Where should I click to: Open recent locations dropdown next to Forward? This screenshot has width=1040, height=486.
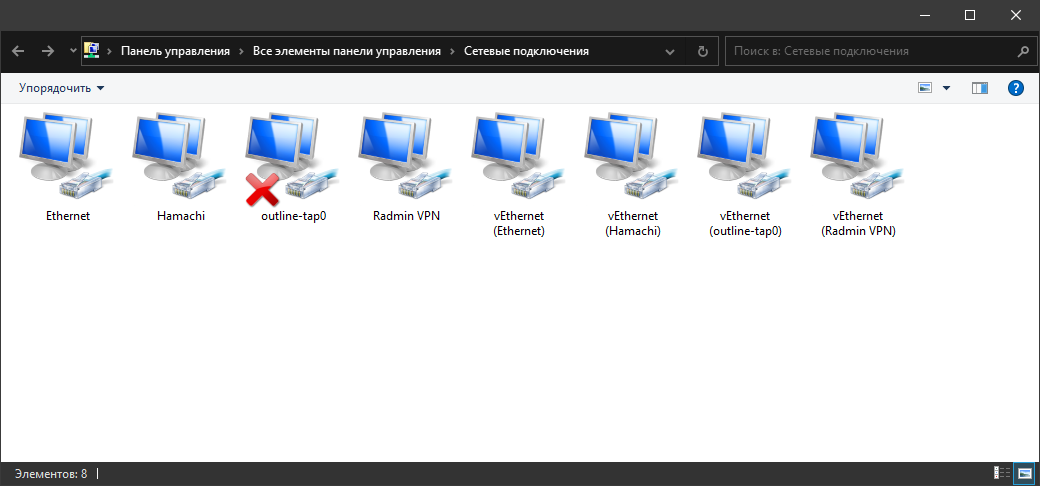[72, 51]
